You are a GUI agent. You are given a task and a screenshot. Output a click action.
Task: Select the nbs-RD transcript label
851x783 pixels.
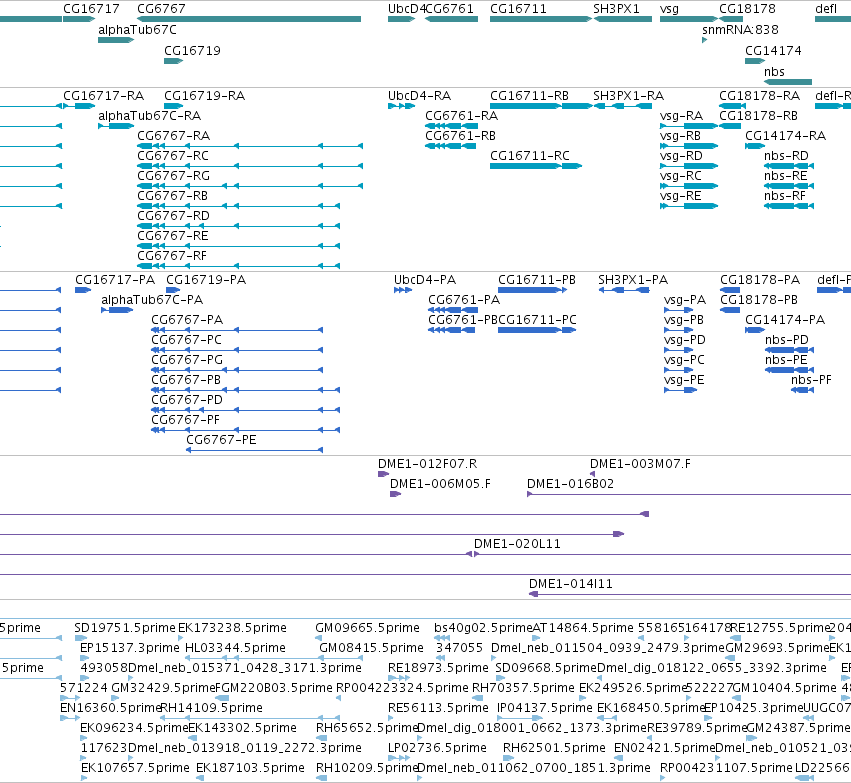786,156
